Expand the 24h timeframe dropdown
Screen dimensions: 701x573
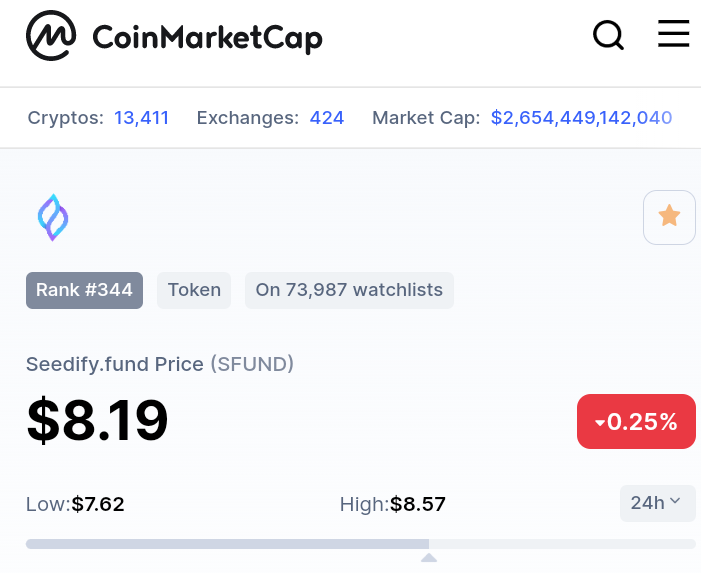coord(658,503)
